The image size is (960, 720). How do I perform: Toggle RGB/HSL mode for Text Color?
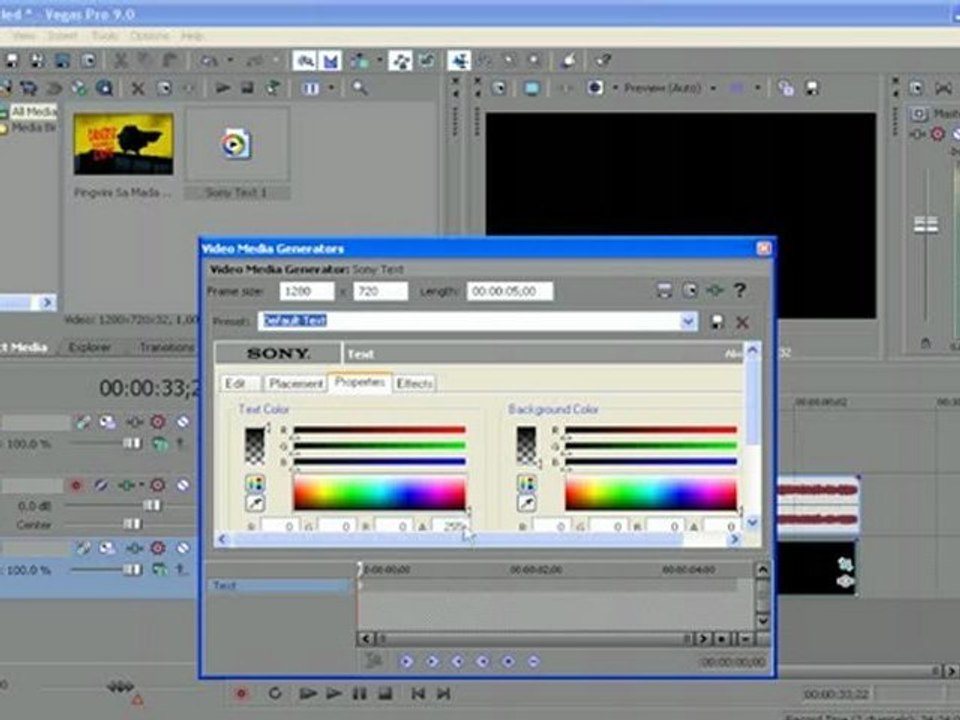click(255, 484)
